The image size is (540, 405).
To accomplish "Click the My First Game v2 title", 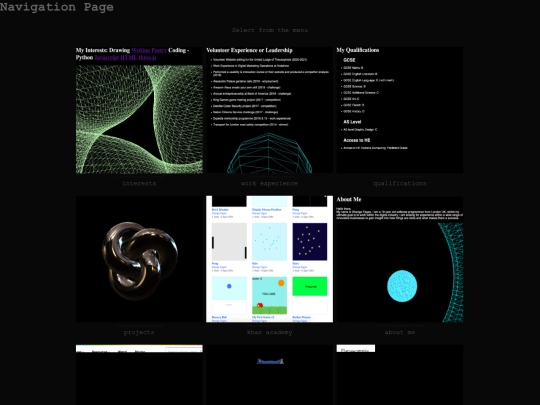I will coord(263,317).
